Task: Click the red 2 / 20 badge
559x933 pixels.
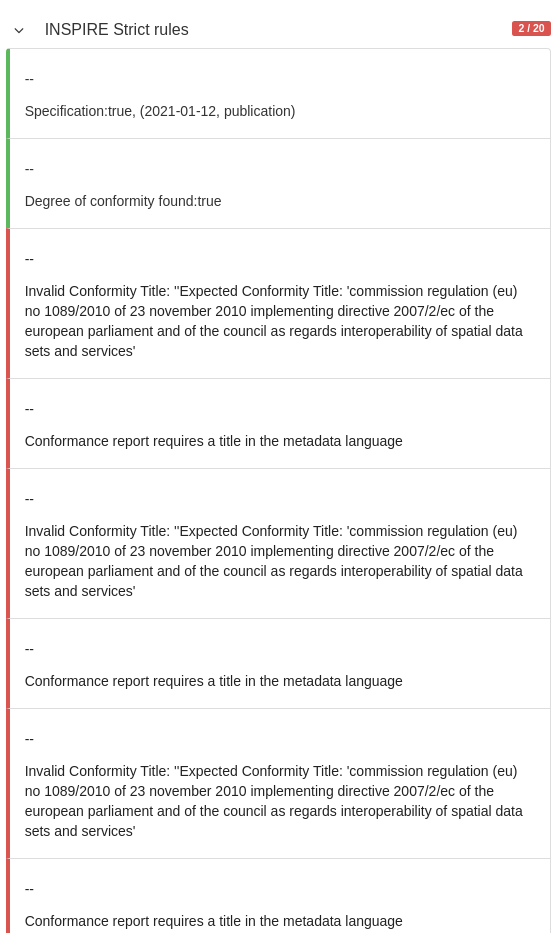Action: click(x=531, y=28)
